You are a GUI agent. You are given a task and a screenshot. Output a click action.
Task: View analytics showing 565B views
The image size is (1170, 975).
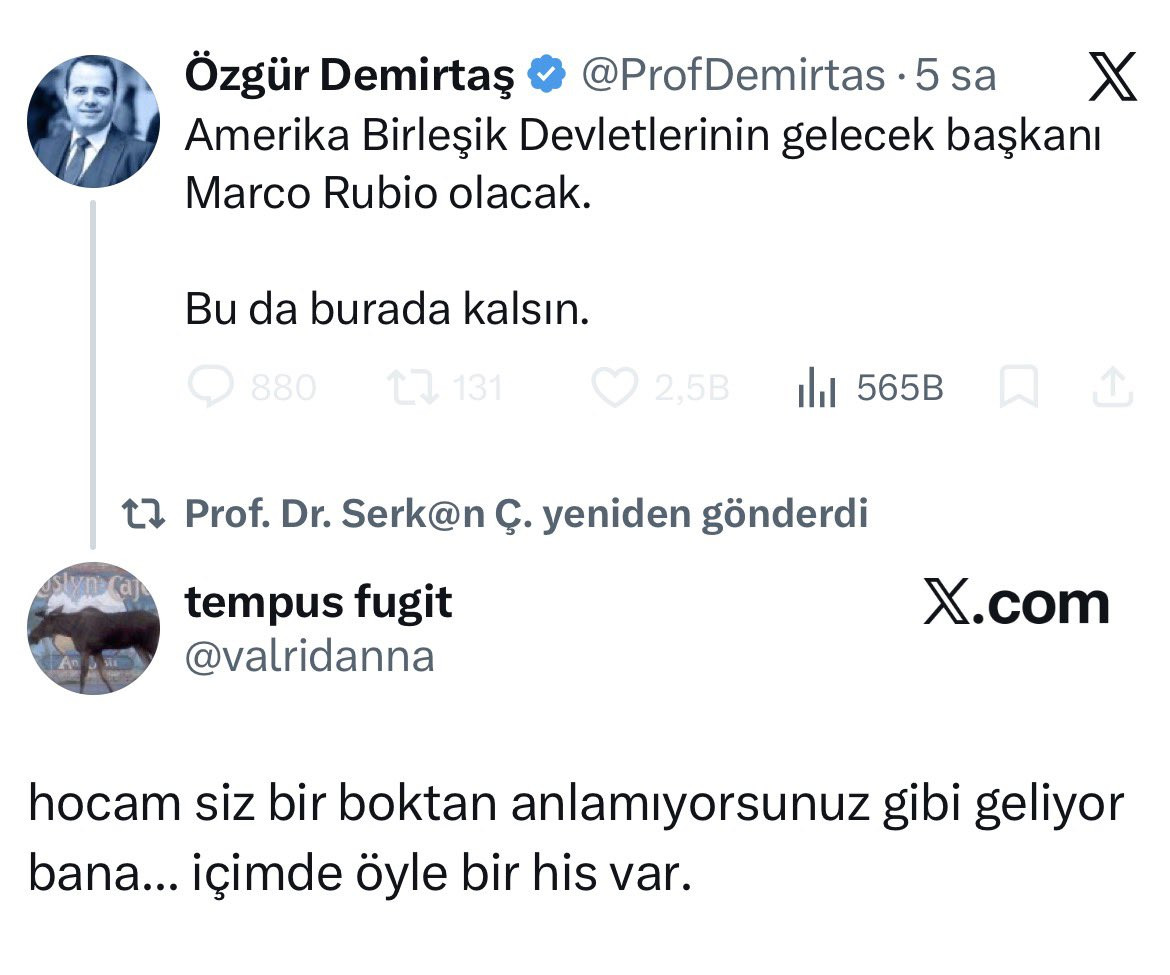pyautogui.click(x=816, y=388)
